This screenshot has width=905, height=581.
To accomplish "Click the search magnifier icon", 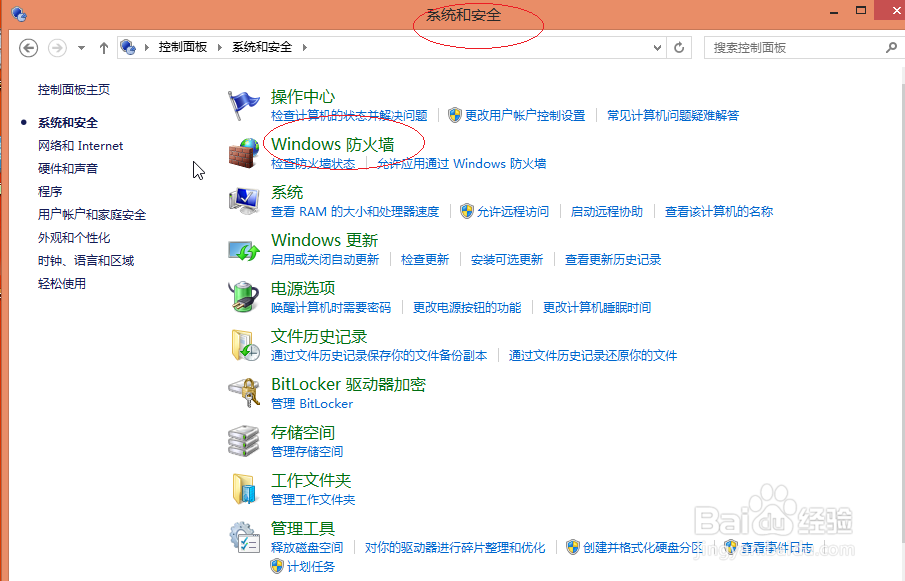I will pyautogui.click(x=891, y=47).
